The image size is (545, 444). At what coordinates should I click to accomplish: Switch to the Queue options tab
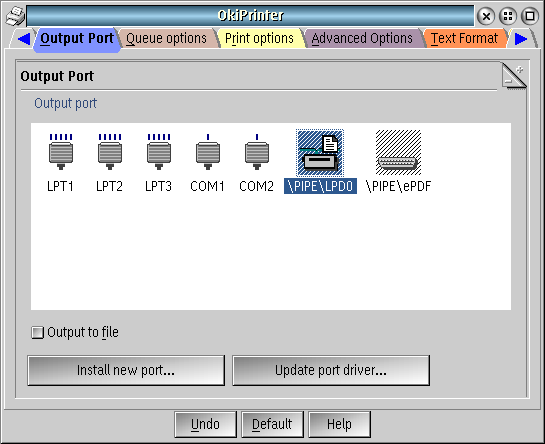(166, 38)
